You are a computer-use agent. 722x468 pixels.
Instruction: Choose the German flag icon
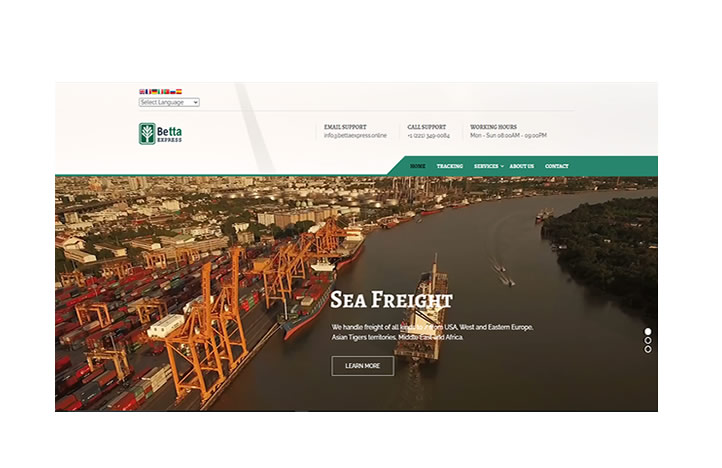pos(154,92)
